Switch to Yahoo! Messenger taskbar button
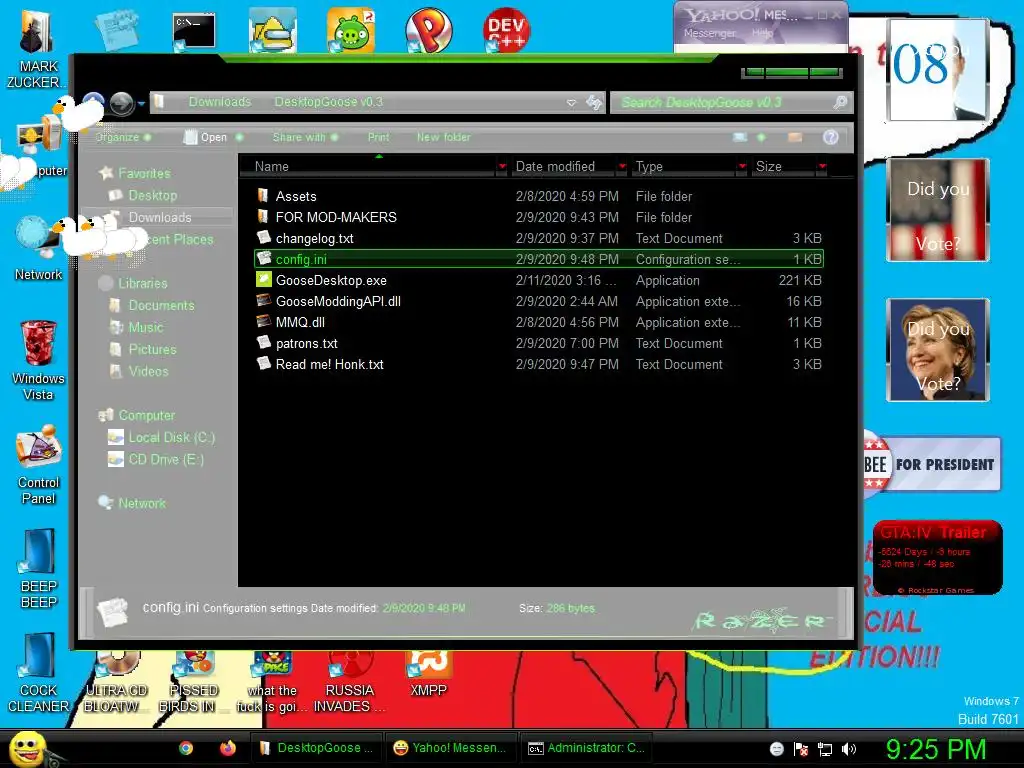This screenshot has height=768, width=1024. tap(451, 748)
